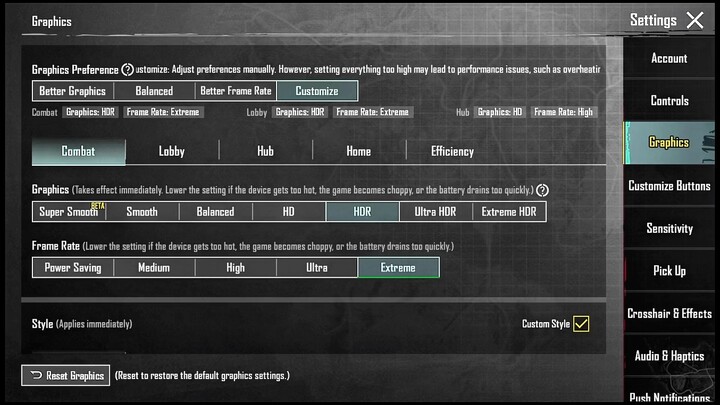Close the Settings screen with the X

(x=695, y=20)
